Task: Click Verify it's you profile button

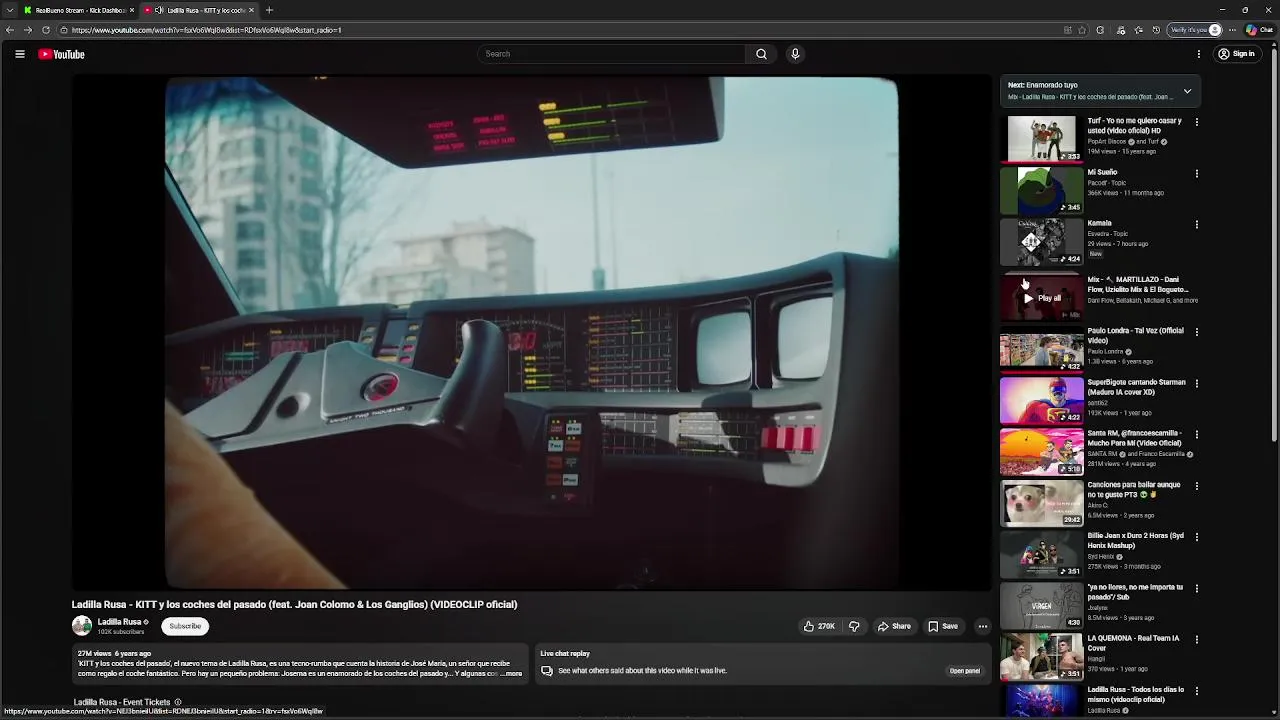Action: 1196,30
